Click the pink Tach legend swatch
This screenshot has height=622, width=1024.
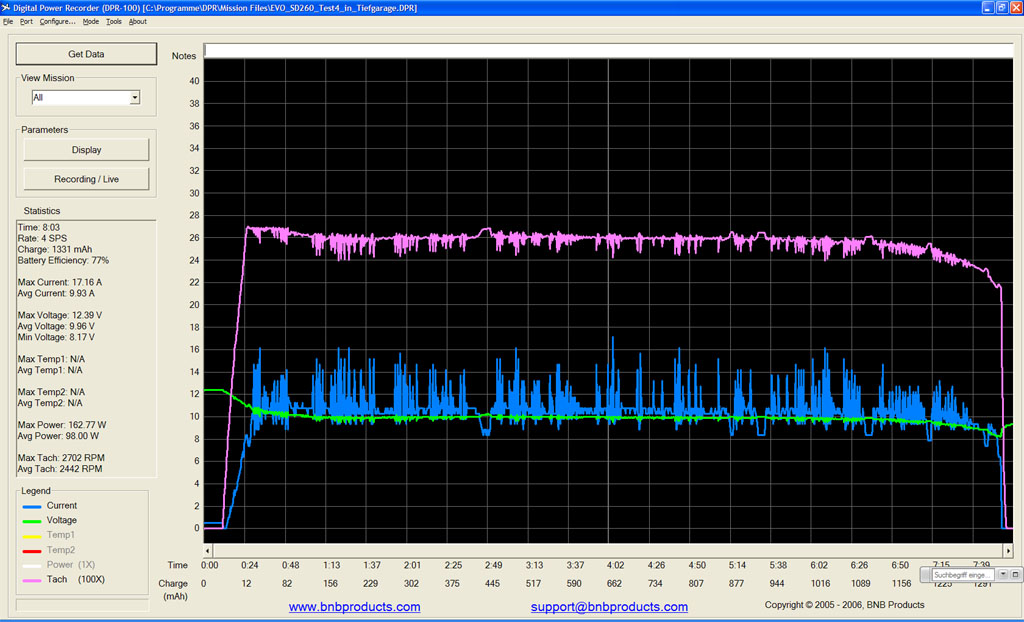tap(32, 580)
